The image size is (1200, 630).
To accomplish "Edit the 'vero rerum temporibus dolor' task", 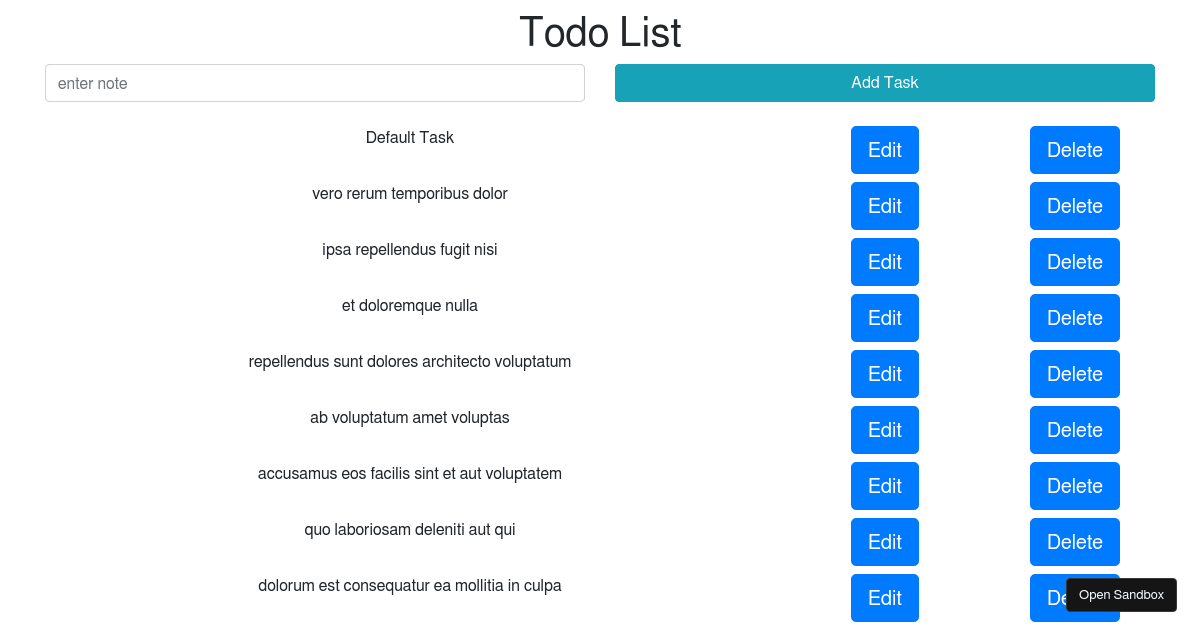I will [884, 206].
